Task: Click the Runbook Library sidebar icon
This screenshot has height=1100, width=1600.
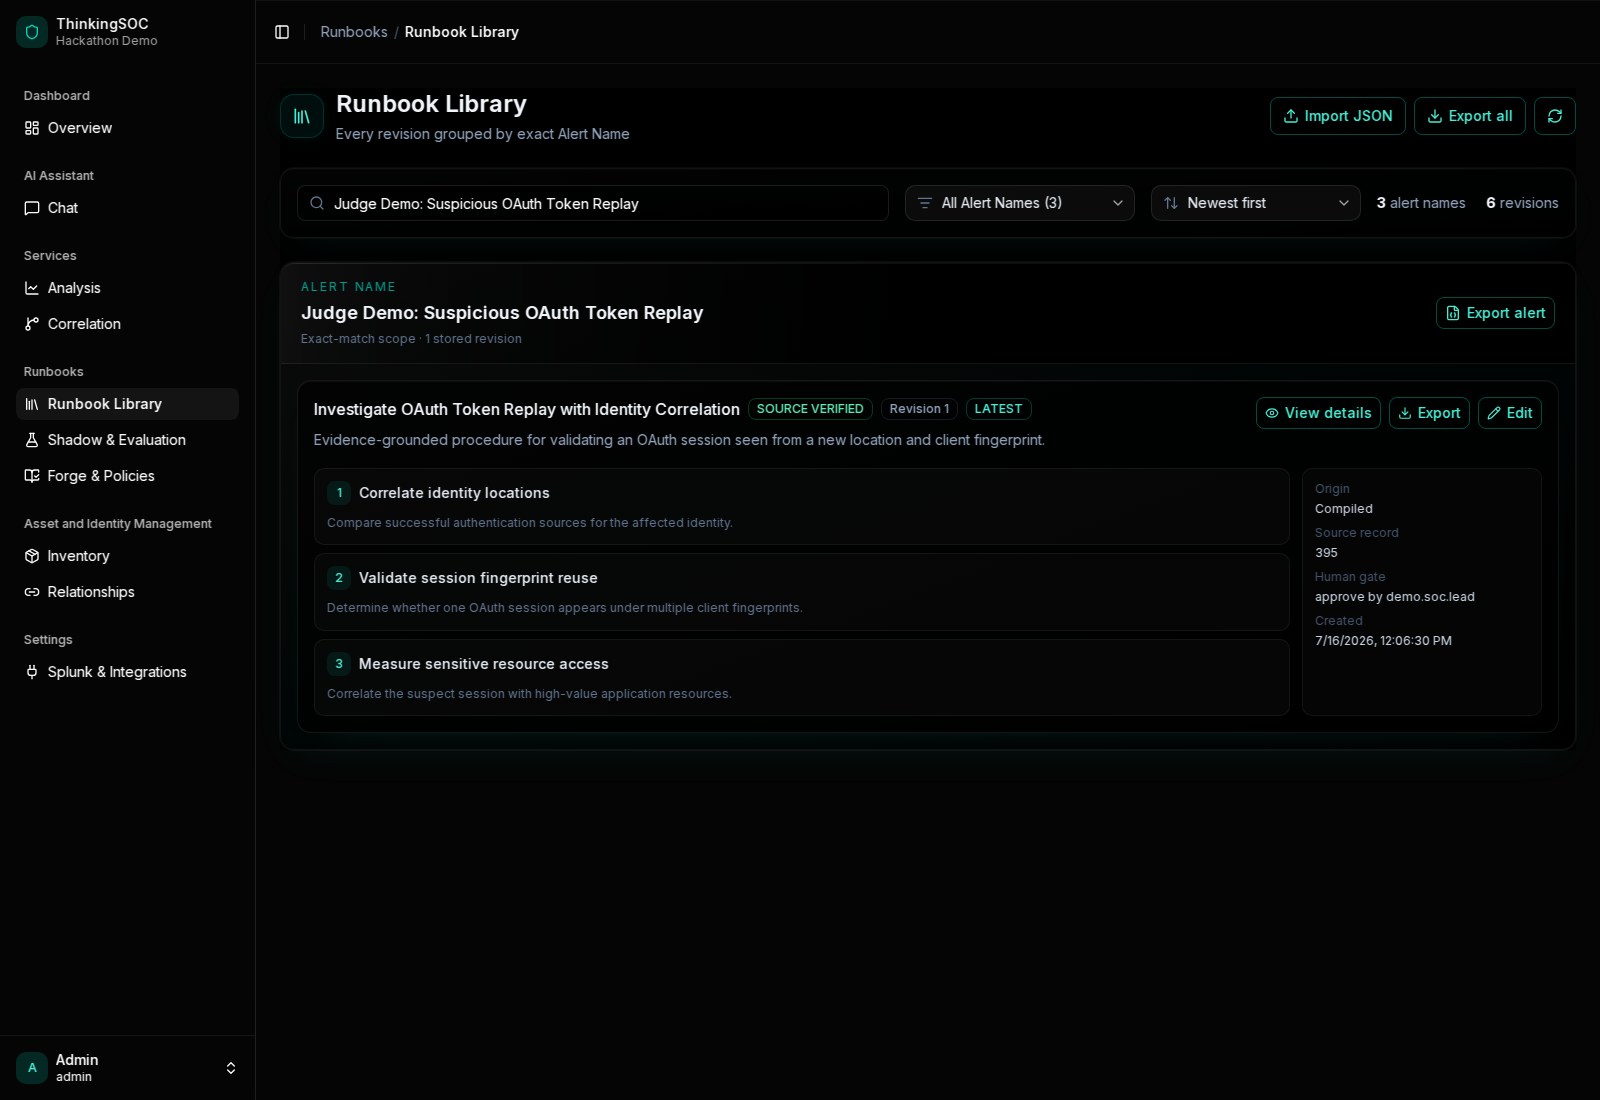Action: point(32,404)
